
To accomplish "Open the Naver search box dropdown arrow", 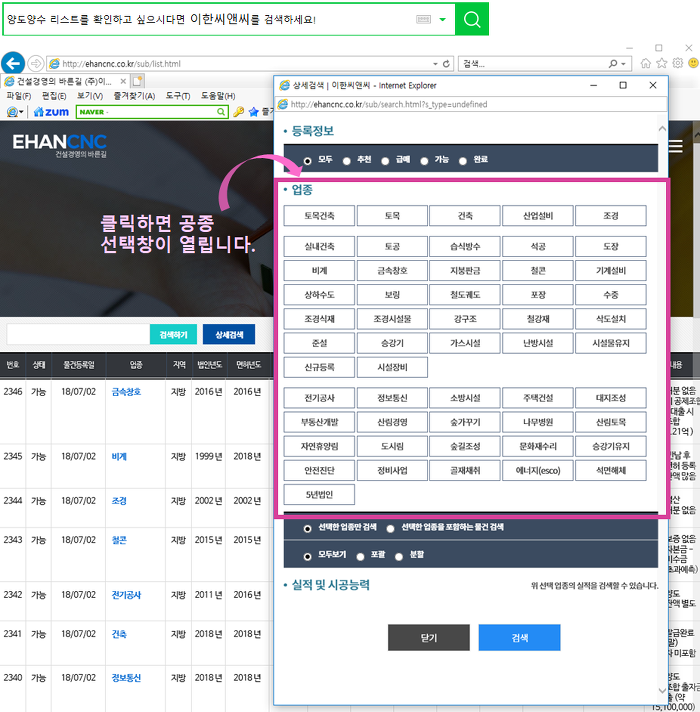I will point(443,20).
